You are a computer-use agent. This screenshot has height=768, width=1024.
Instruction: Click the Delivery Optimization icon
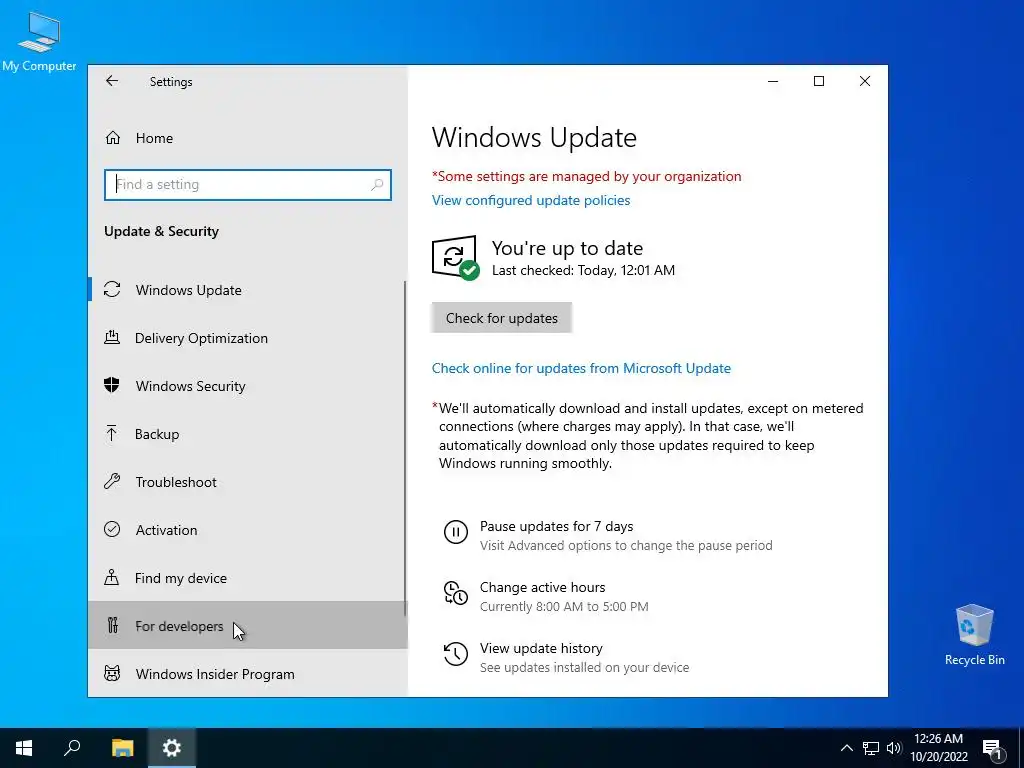(x=112, y=338)
